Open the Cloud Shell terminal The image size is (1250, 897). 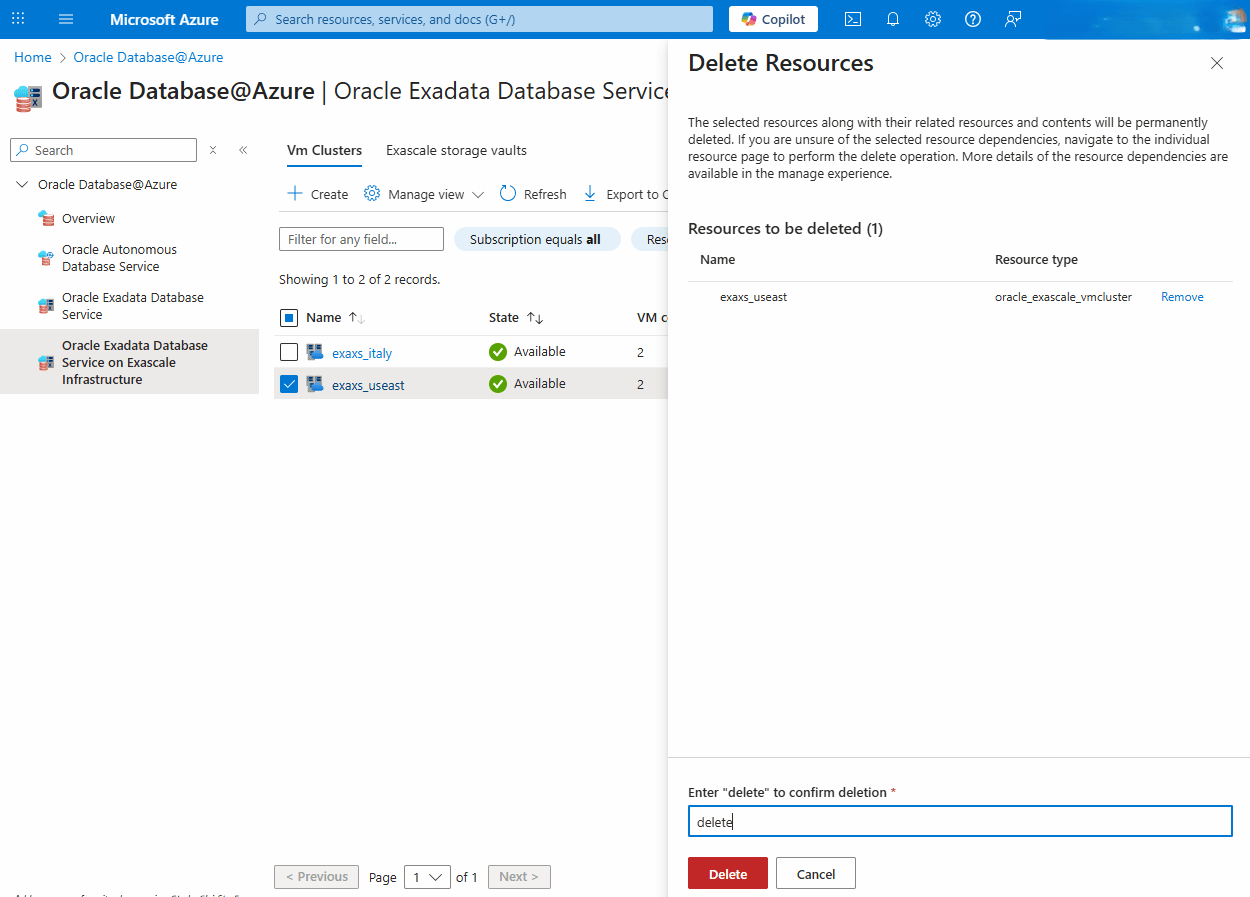point(852,18)
